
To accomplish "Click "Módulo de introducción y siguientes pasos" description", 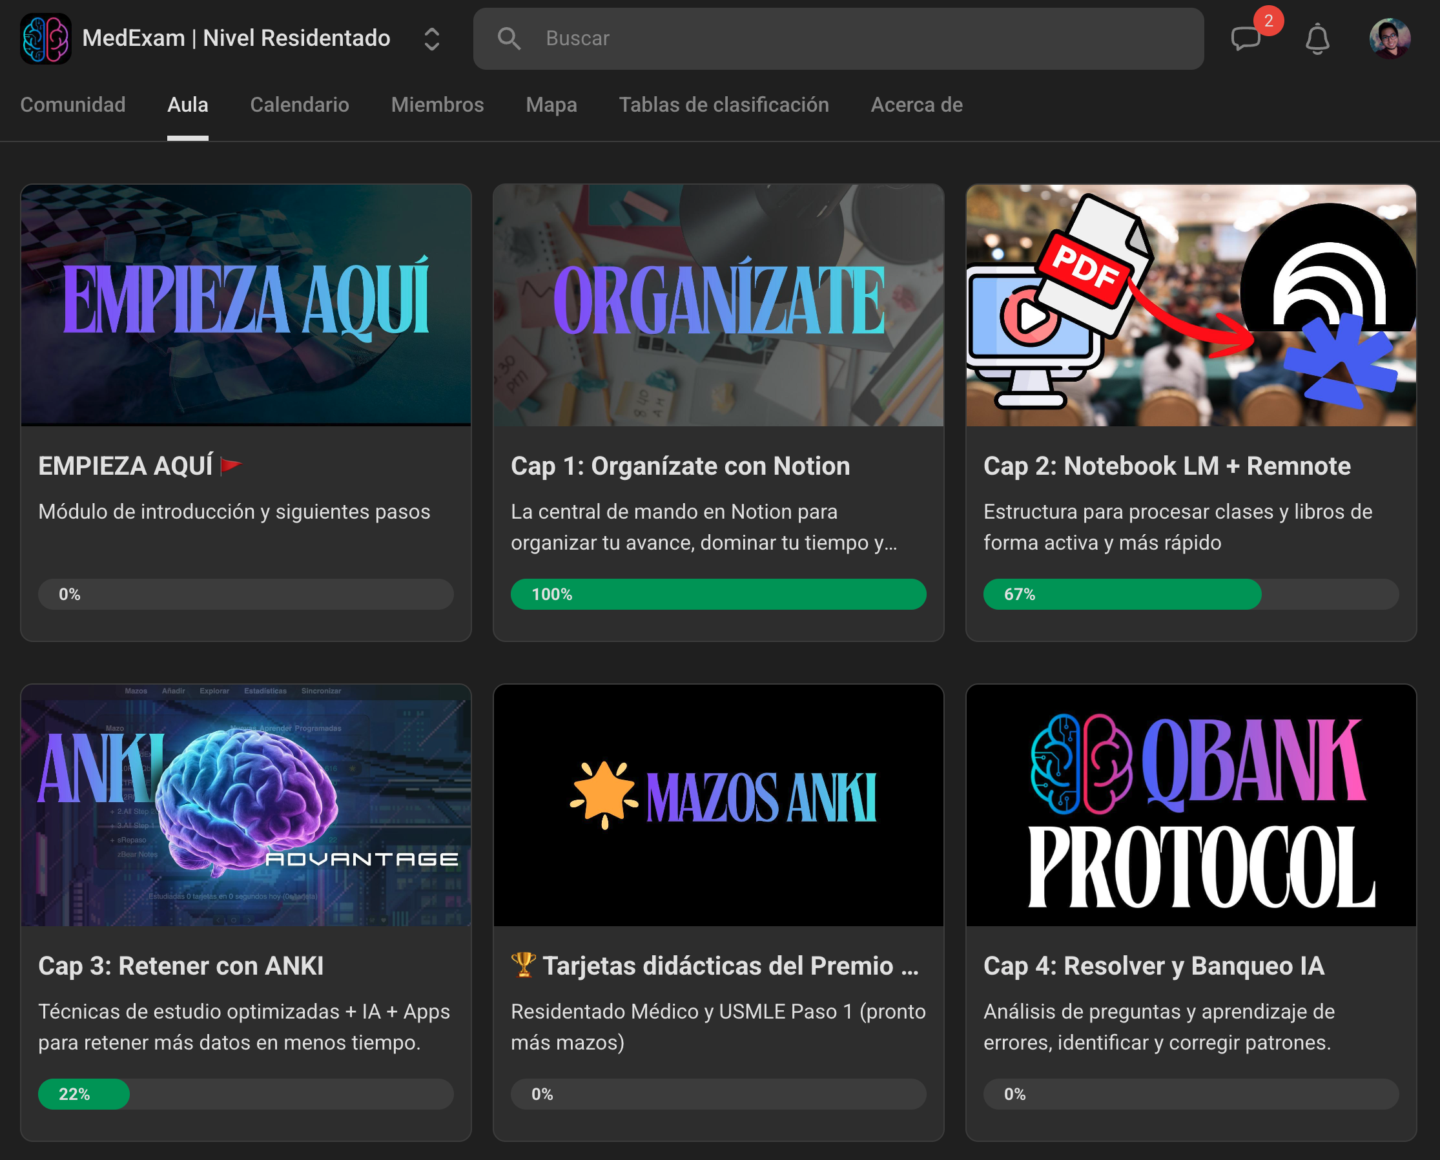I will [234, 512].
